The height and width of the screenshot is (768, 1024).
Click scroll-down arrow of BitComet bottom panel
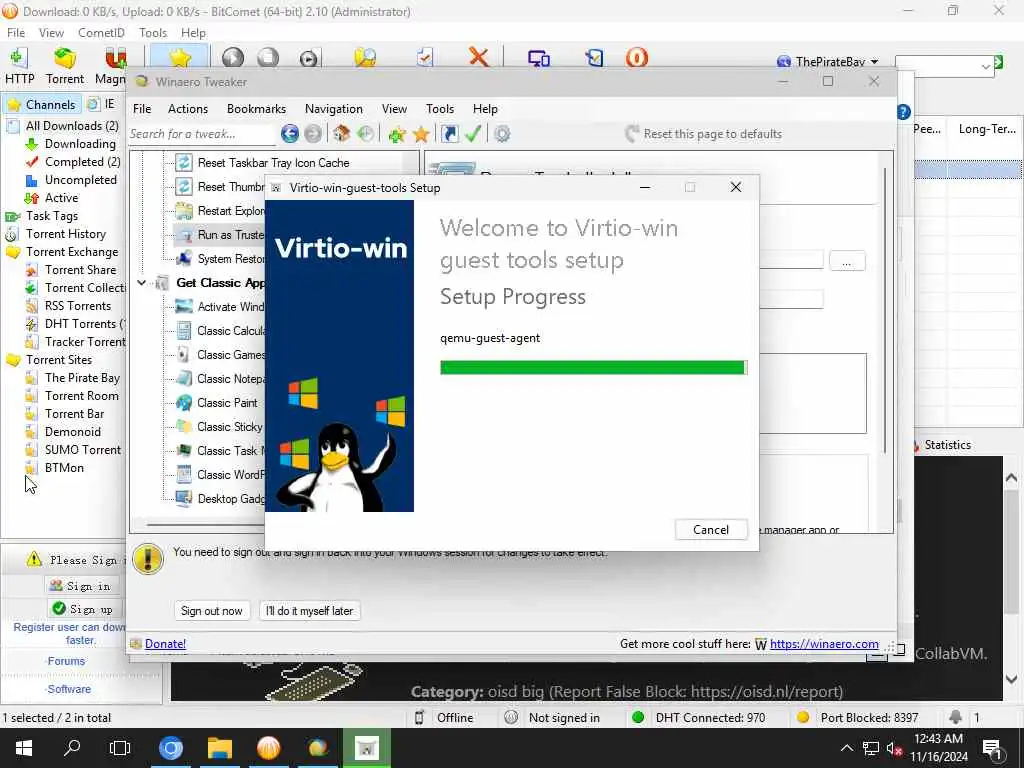pos(1012,679)
